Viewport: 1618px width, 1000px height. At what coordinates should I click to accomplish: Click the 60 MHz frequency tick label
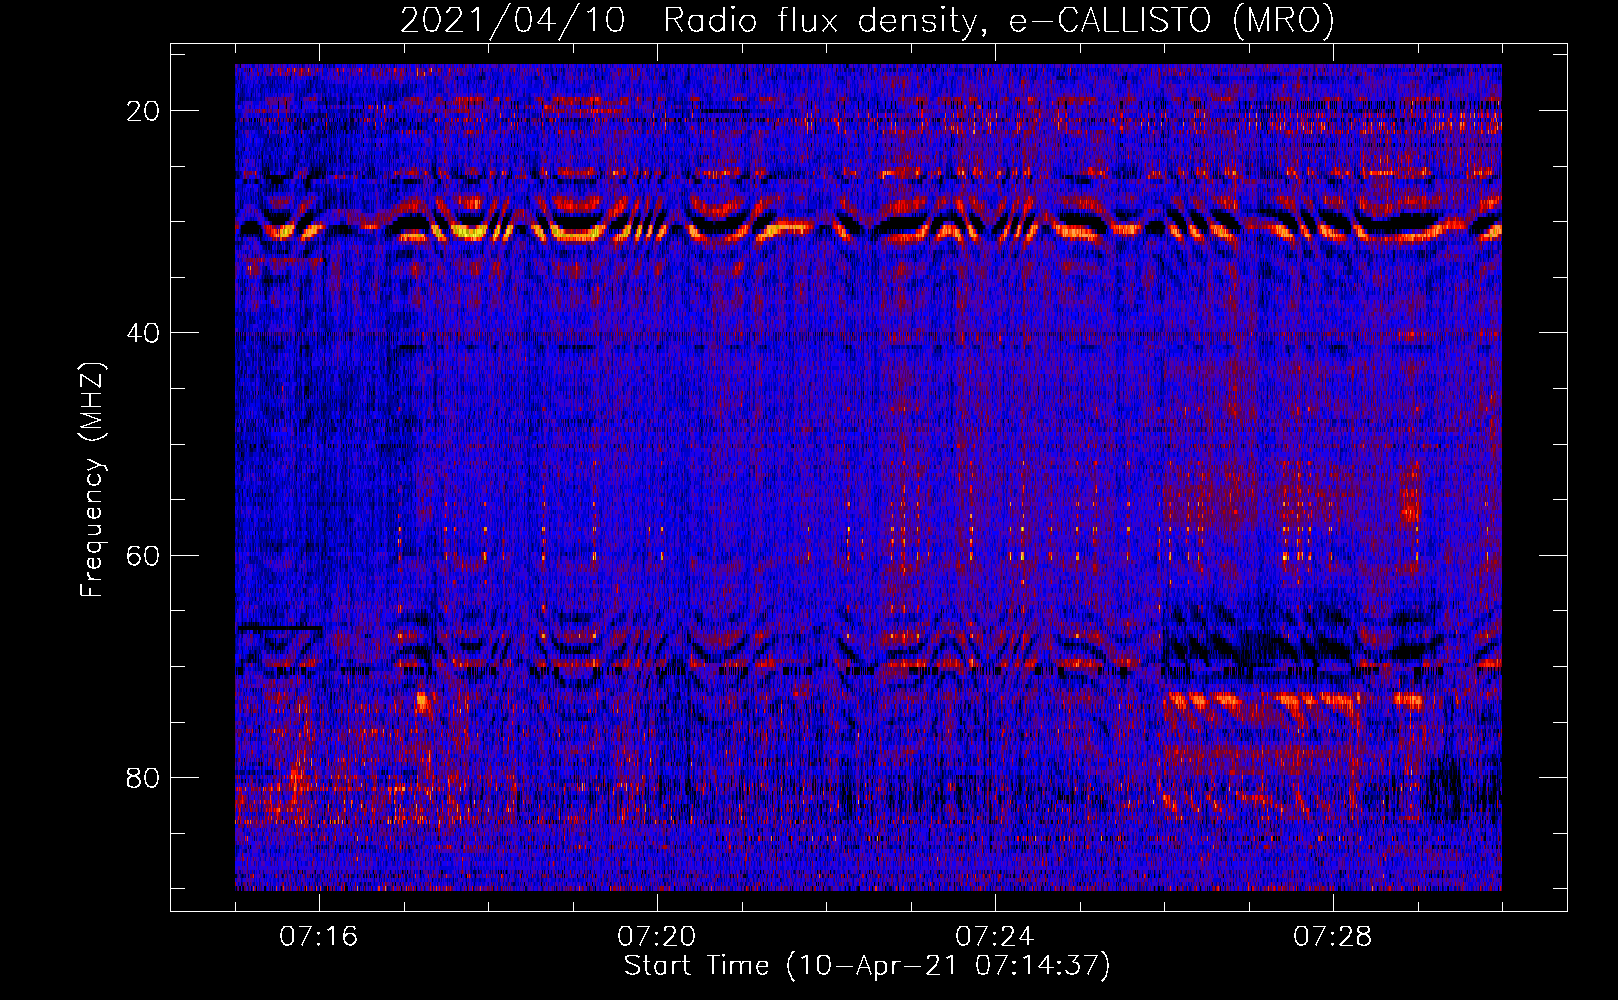[143, 555]
